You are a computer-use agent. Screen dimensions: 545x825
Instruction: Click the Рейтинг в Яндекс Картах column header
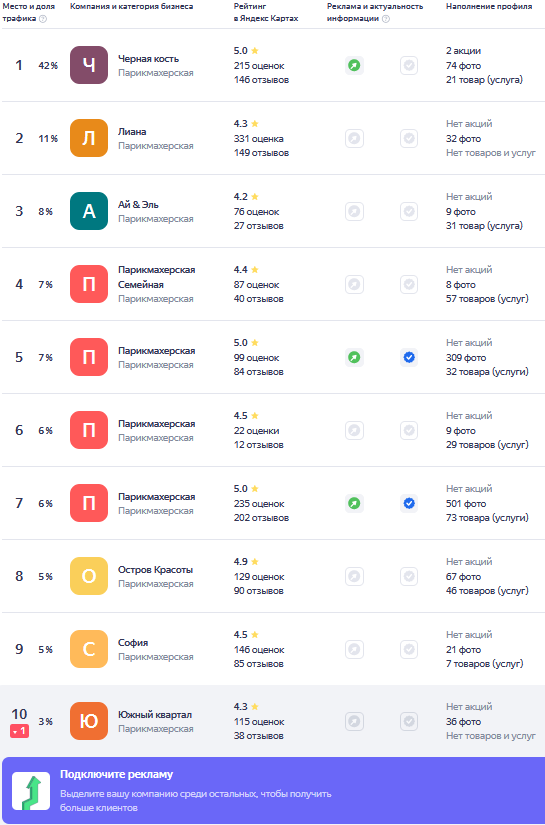[266, 12]
